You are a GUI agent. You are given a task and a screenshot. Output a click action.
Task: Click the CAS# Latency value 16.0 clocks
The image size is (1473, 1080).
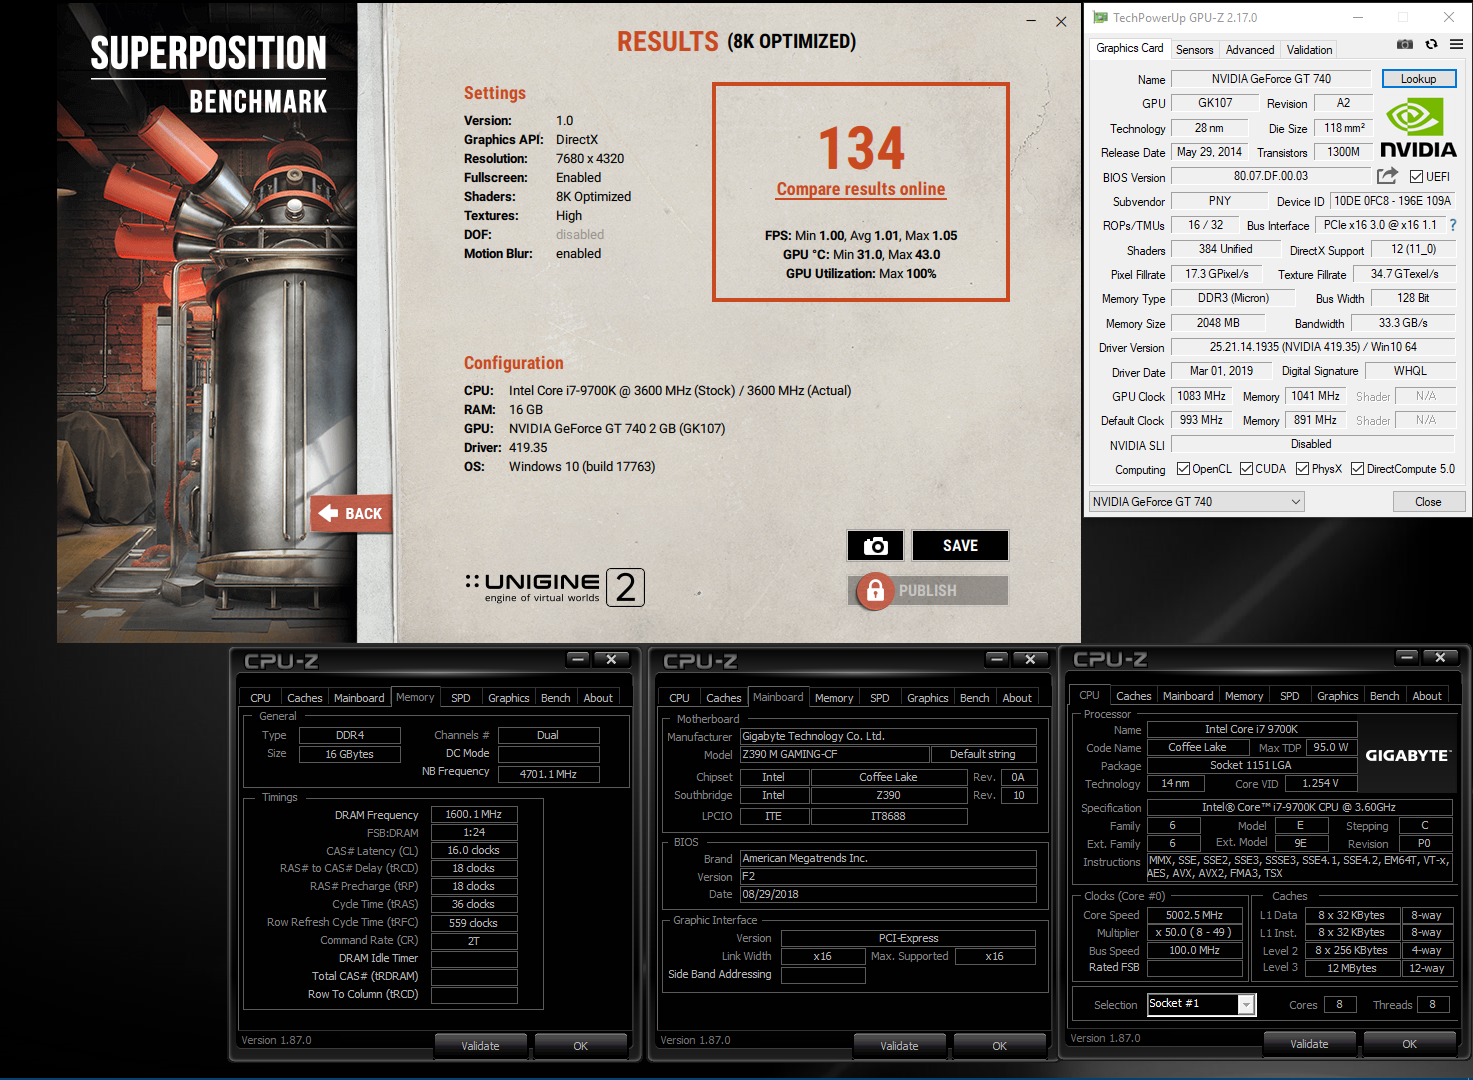pos(474,850)
